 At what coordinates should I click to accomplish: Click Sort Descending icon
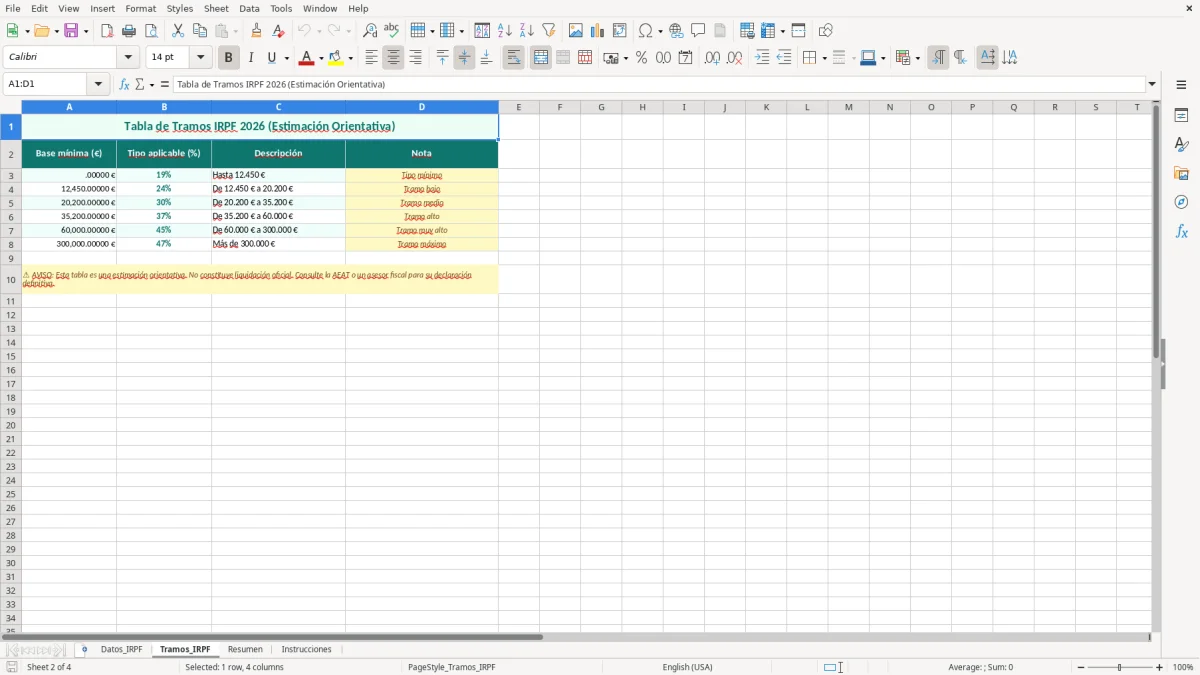(x=527, y=31)
